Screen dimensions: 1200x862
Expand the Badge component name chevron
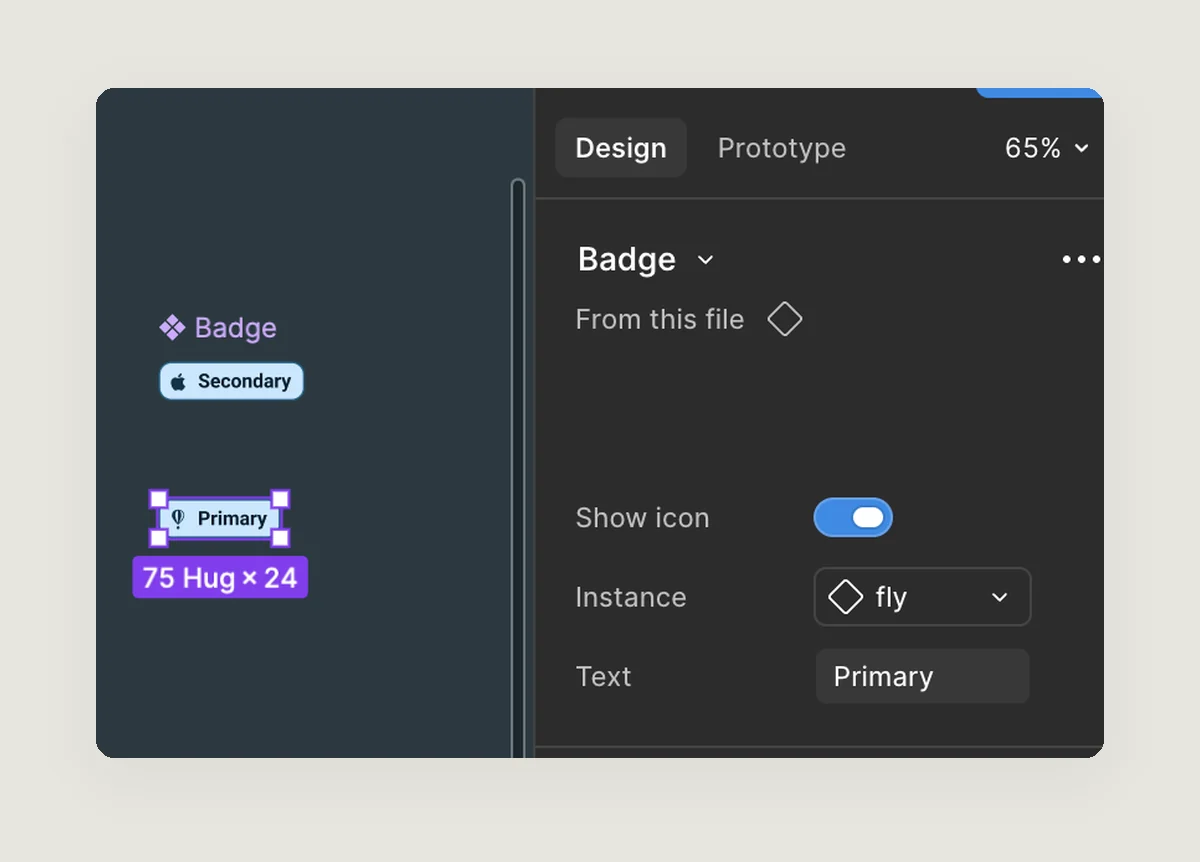705,260
